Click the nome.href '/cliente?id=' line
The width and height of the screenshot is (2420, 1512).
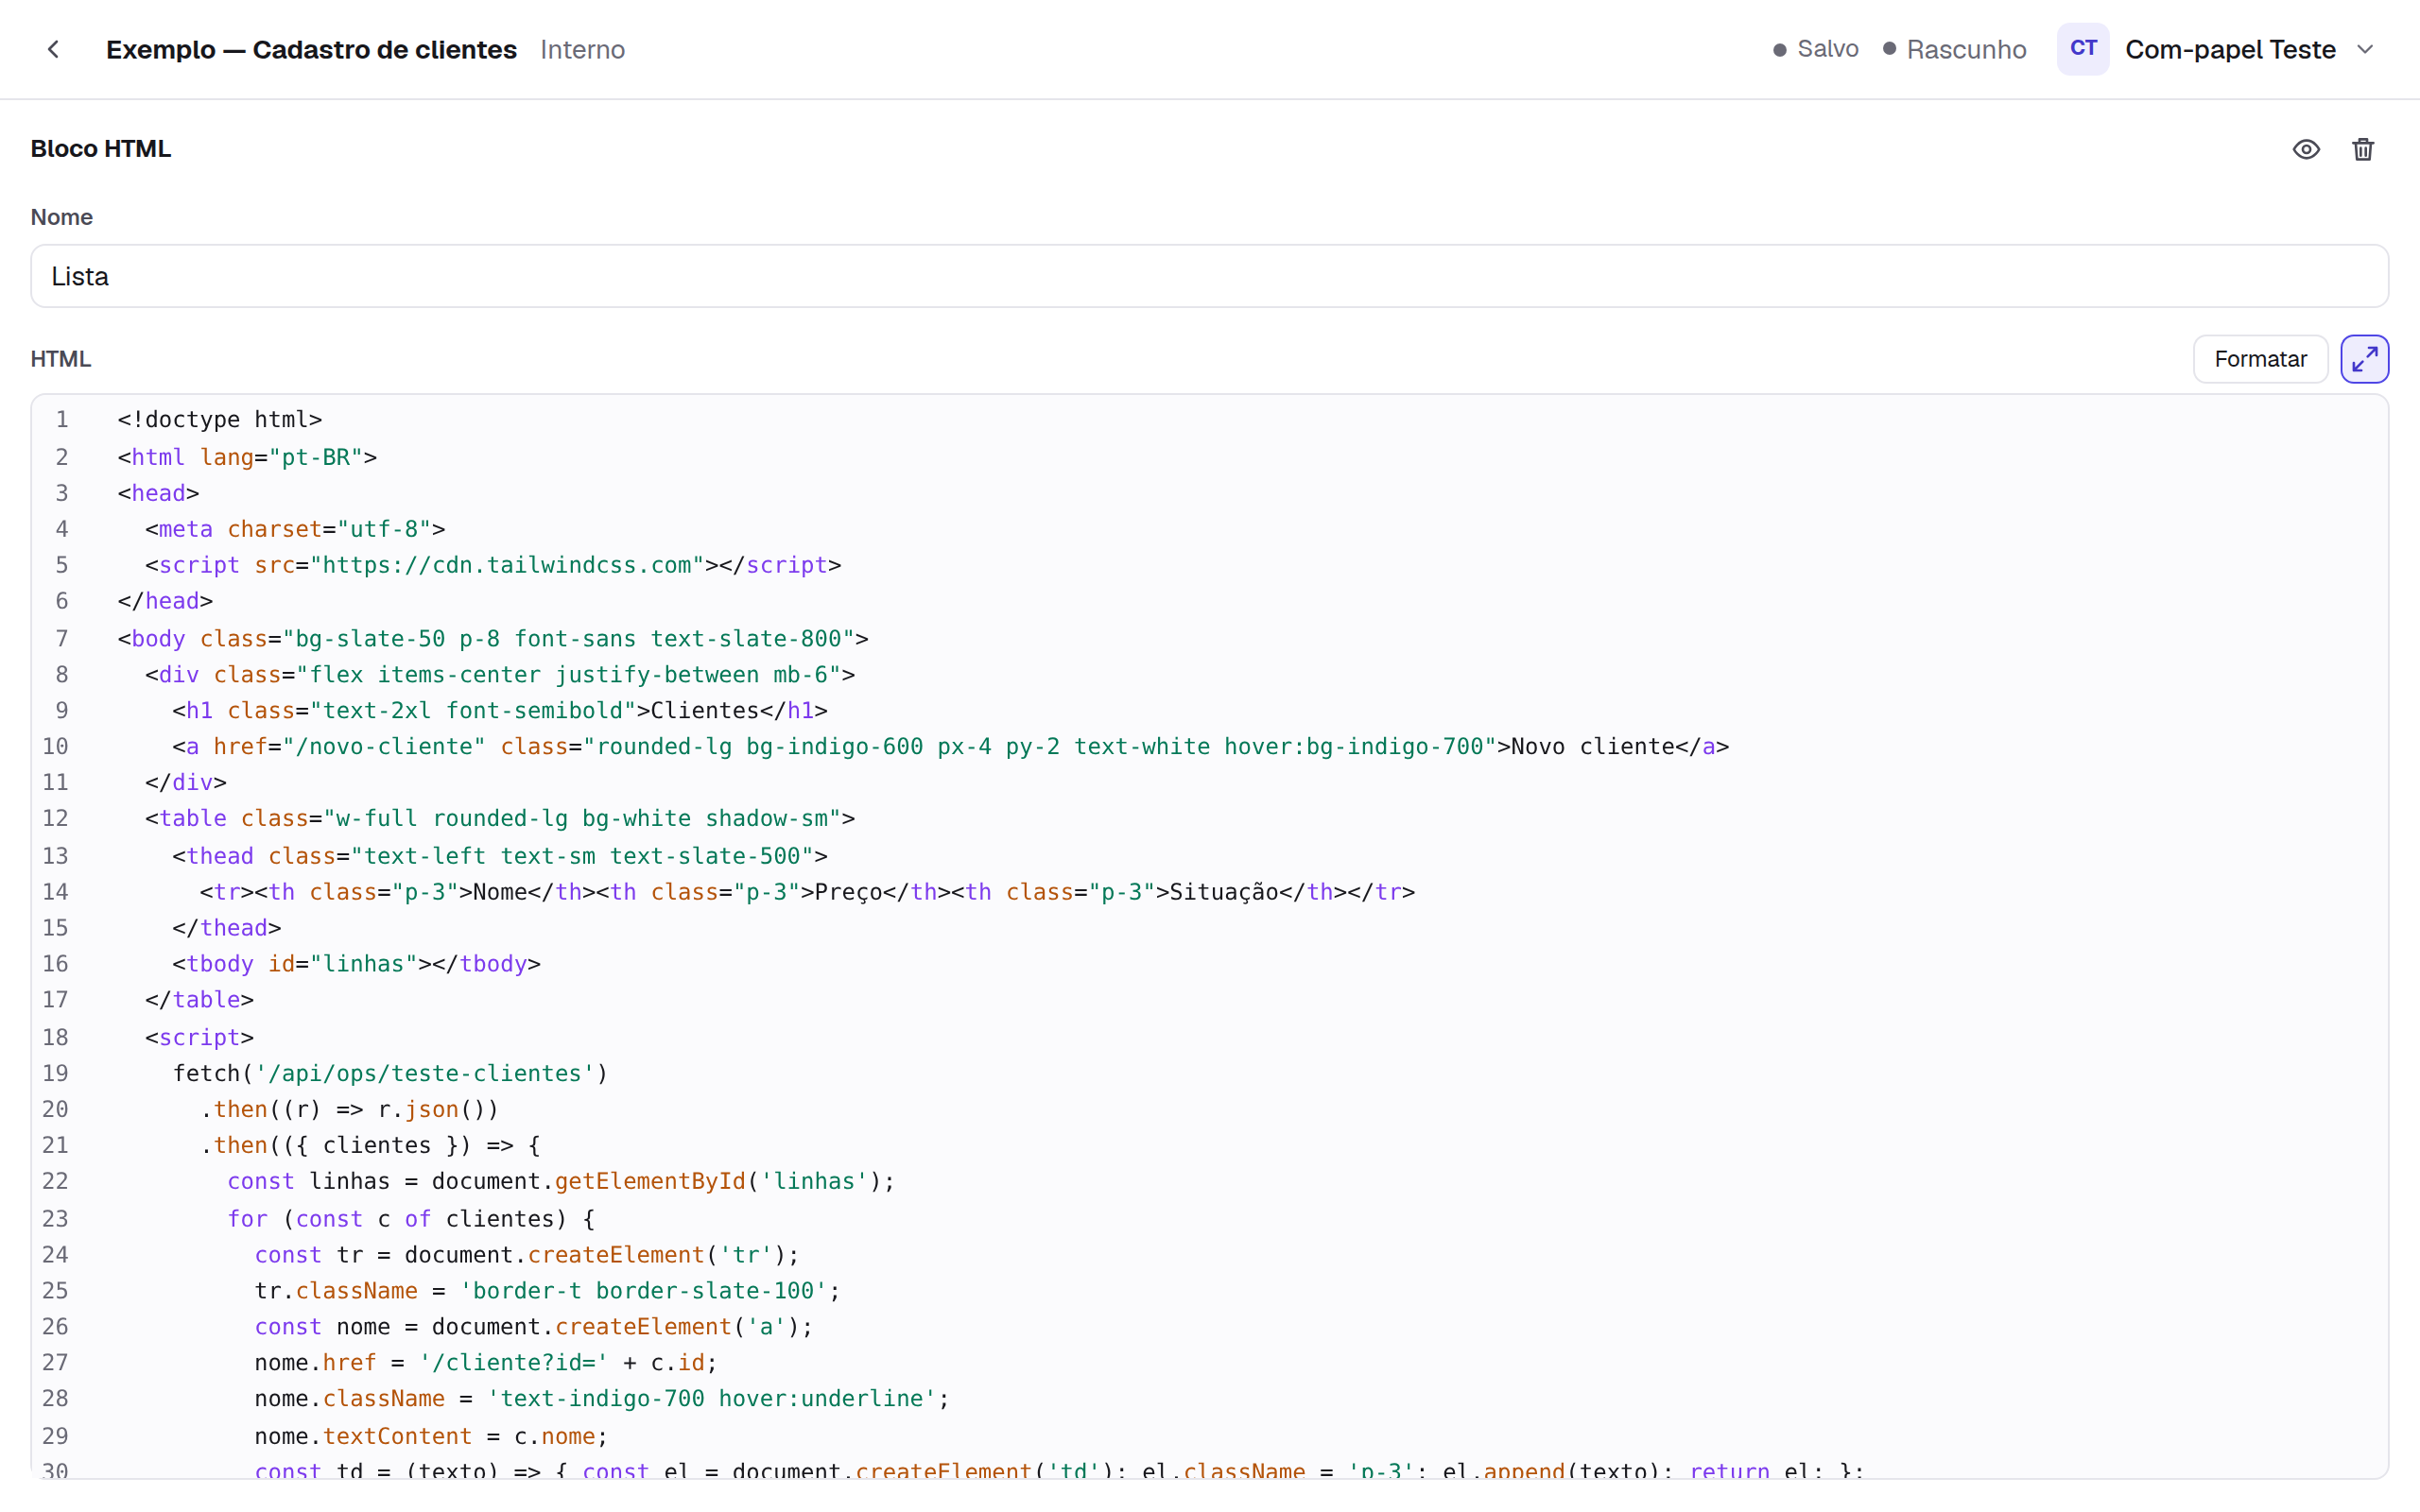[x=486, y=1363]
